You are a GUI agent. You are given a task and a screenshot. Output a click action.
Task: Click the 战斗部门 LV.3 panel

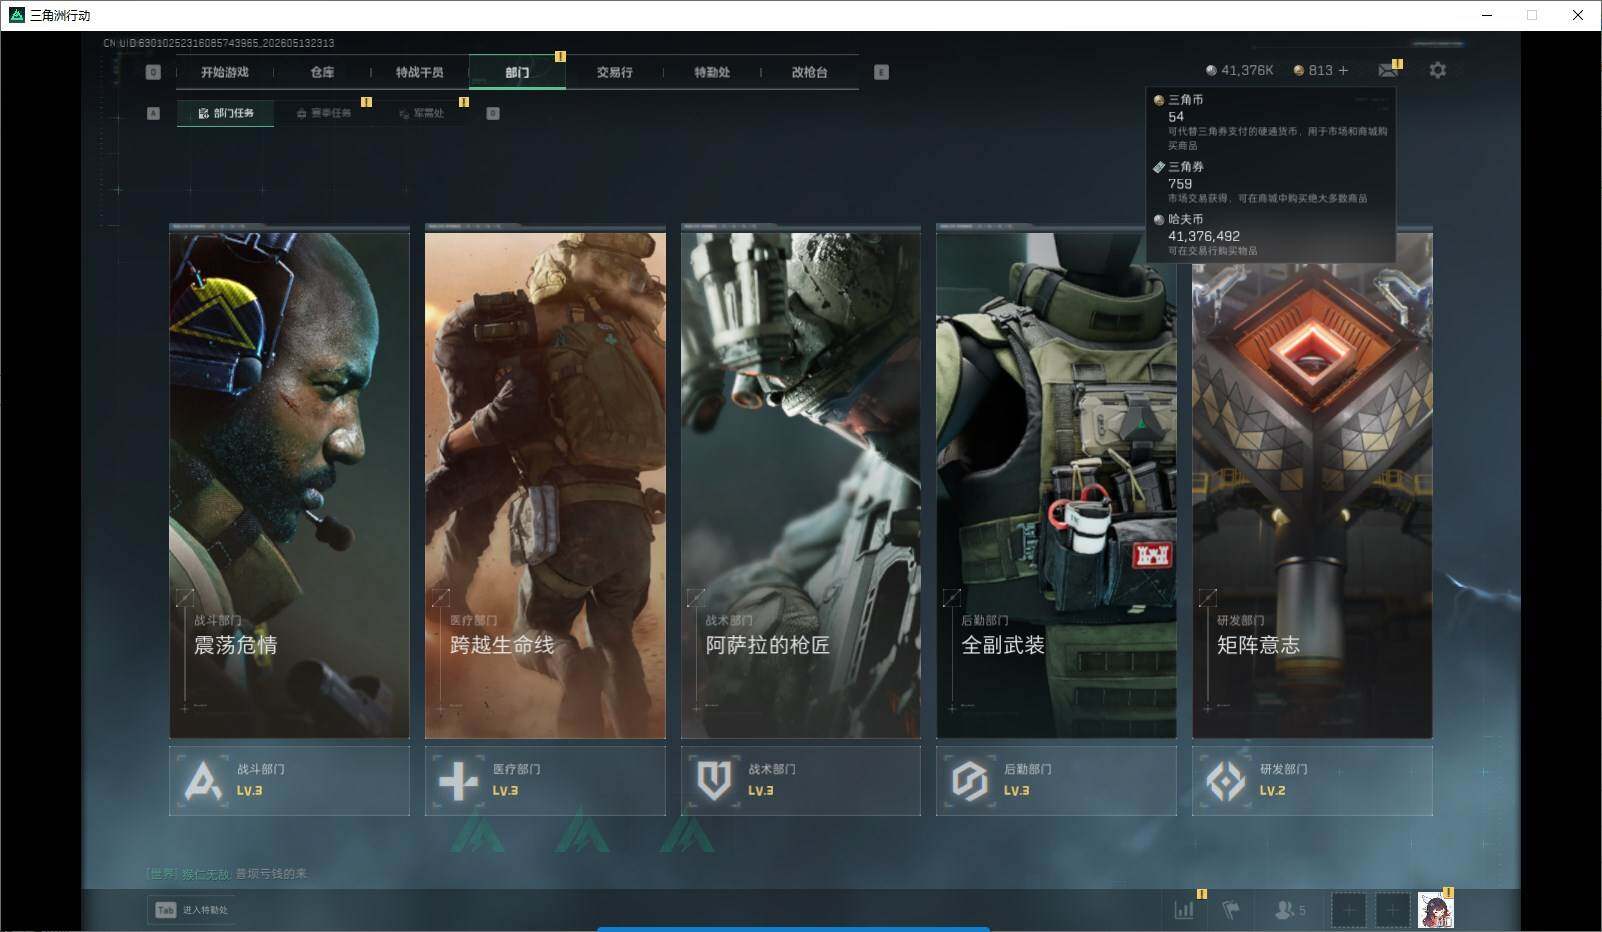289,780
